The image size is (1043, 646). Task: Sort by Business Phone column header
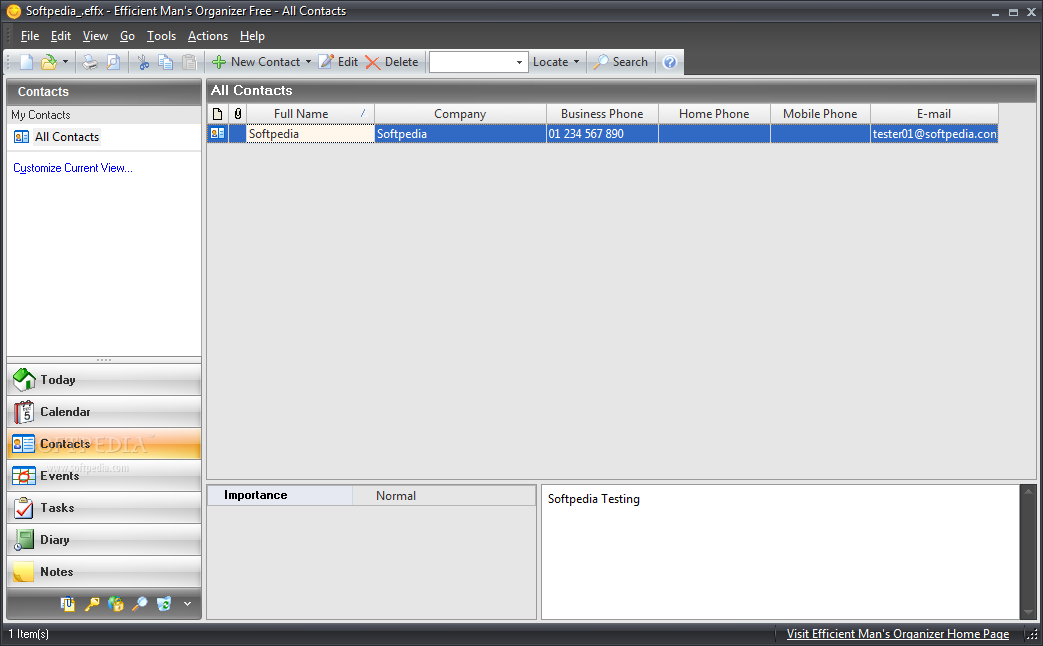[602, 114]
